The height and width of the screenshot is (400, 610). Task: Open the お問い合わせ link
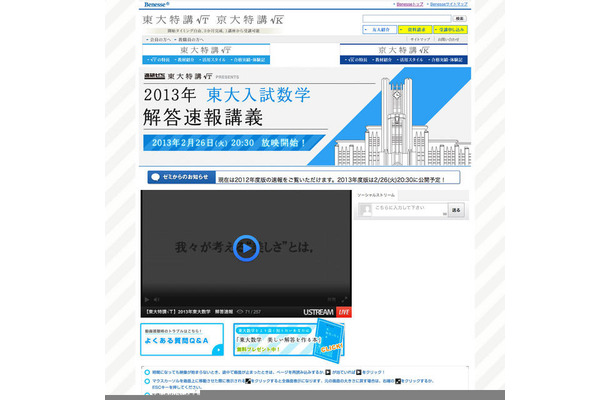(x=448, y=39)
